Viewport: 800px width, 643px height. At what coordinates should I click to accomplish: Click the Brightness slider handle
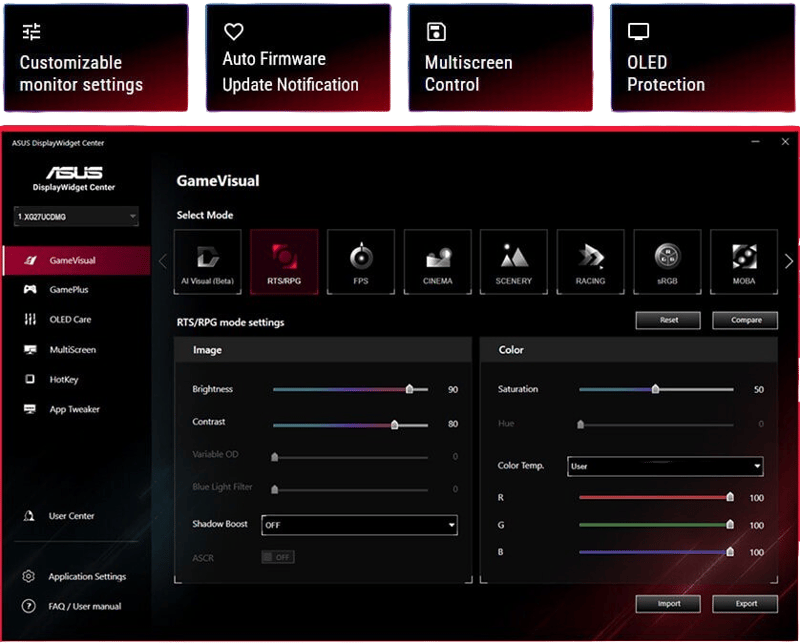click(409, 389)
